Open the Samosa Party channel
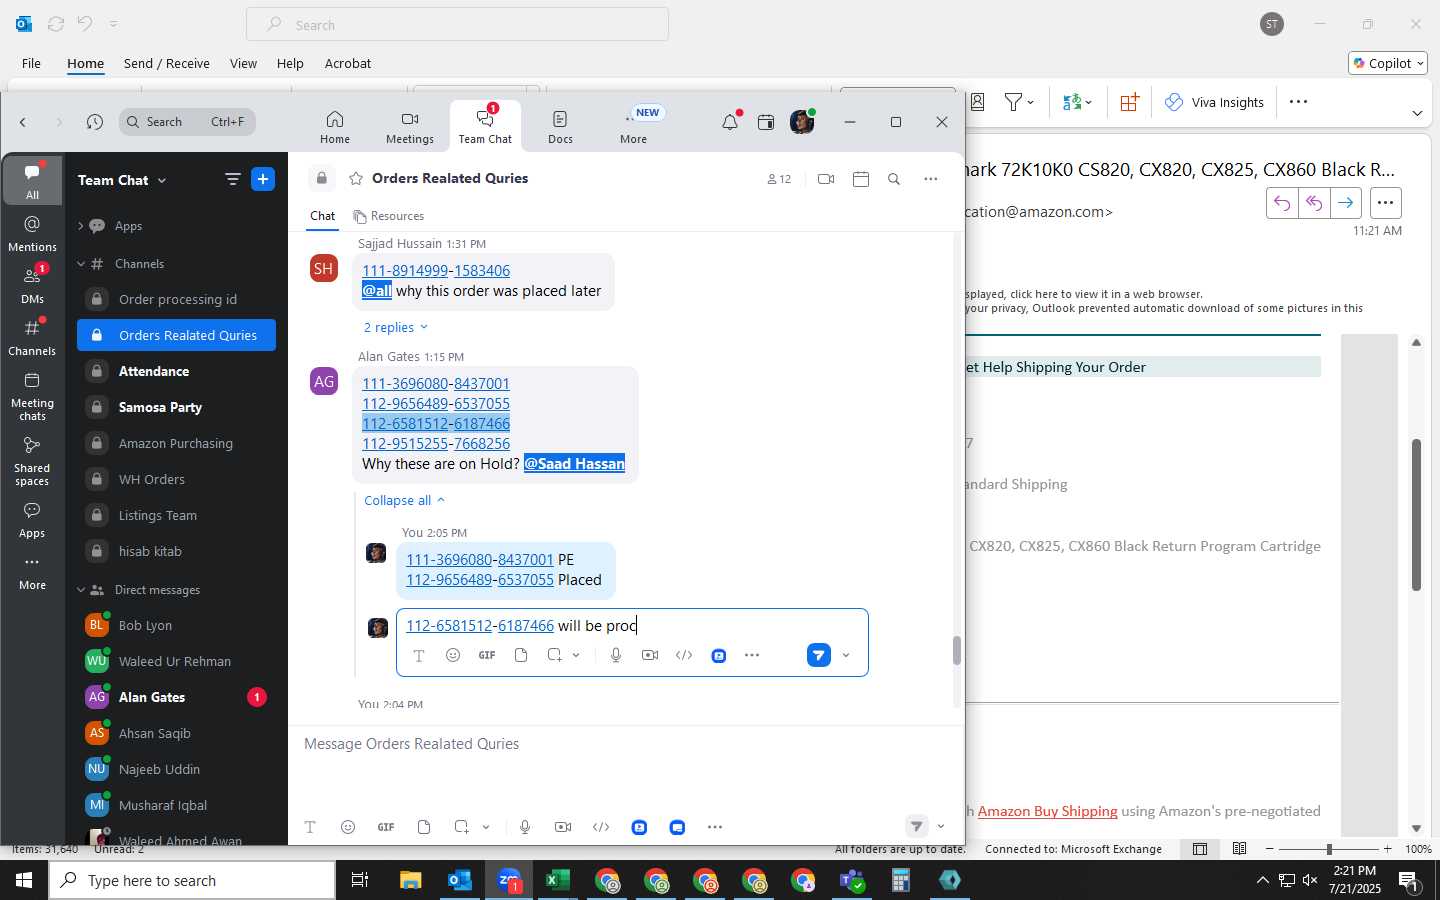Screen dimensions: 1440x900 click(176, 407)
